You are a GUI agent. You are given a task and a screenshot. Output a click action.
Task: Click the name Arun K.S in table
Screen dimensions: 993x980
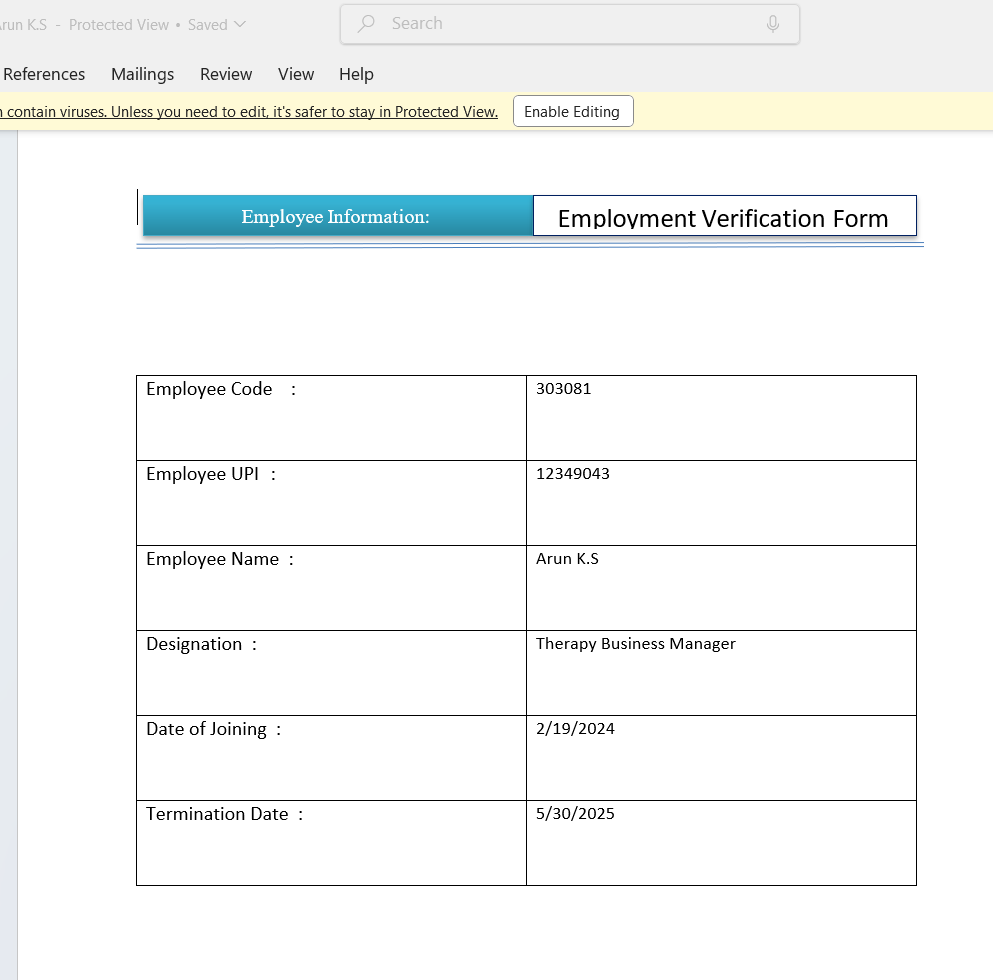(567, 559)
